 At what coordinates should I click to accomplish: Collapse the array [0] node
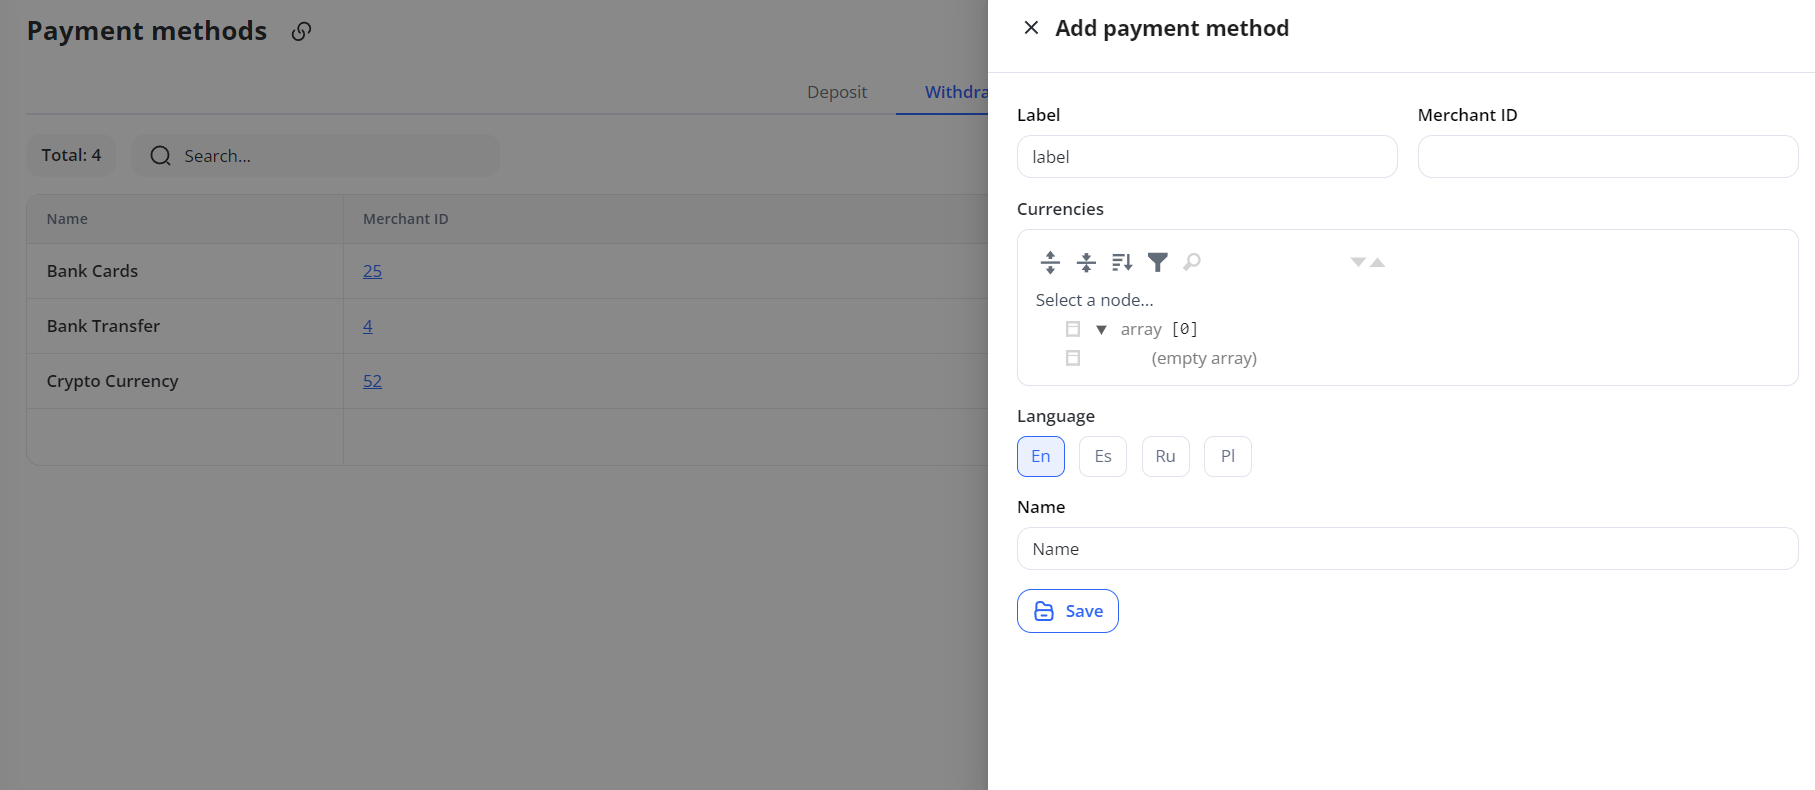1101,329
